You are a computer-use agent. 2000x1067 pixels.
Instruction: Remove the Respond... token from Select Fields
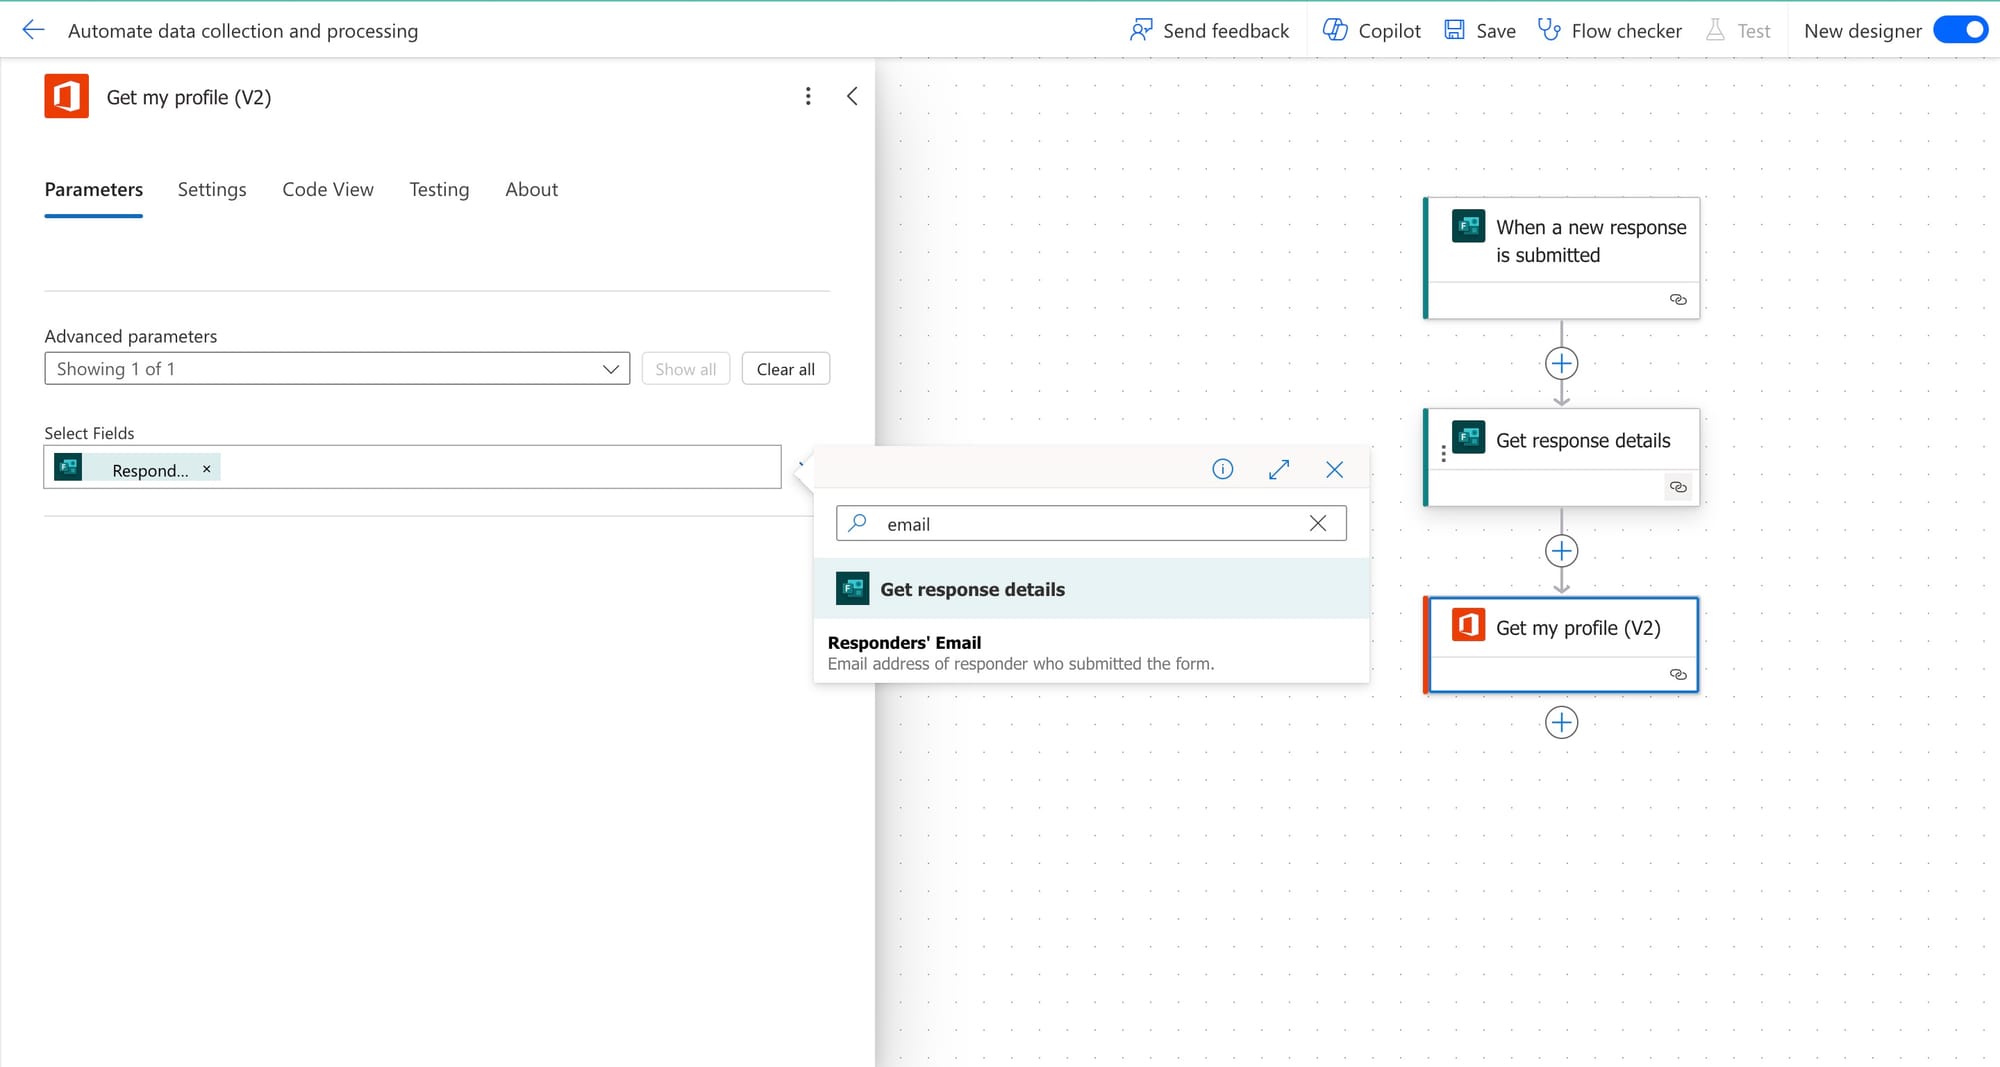[x=207, y=468]
